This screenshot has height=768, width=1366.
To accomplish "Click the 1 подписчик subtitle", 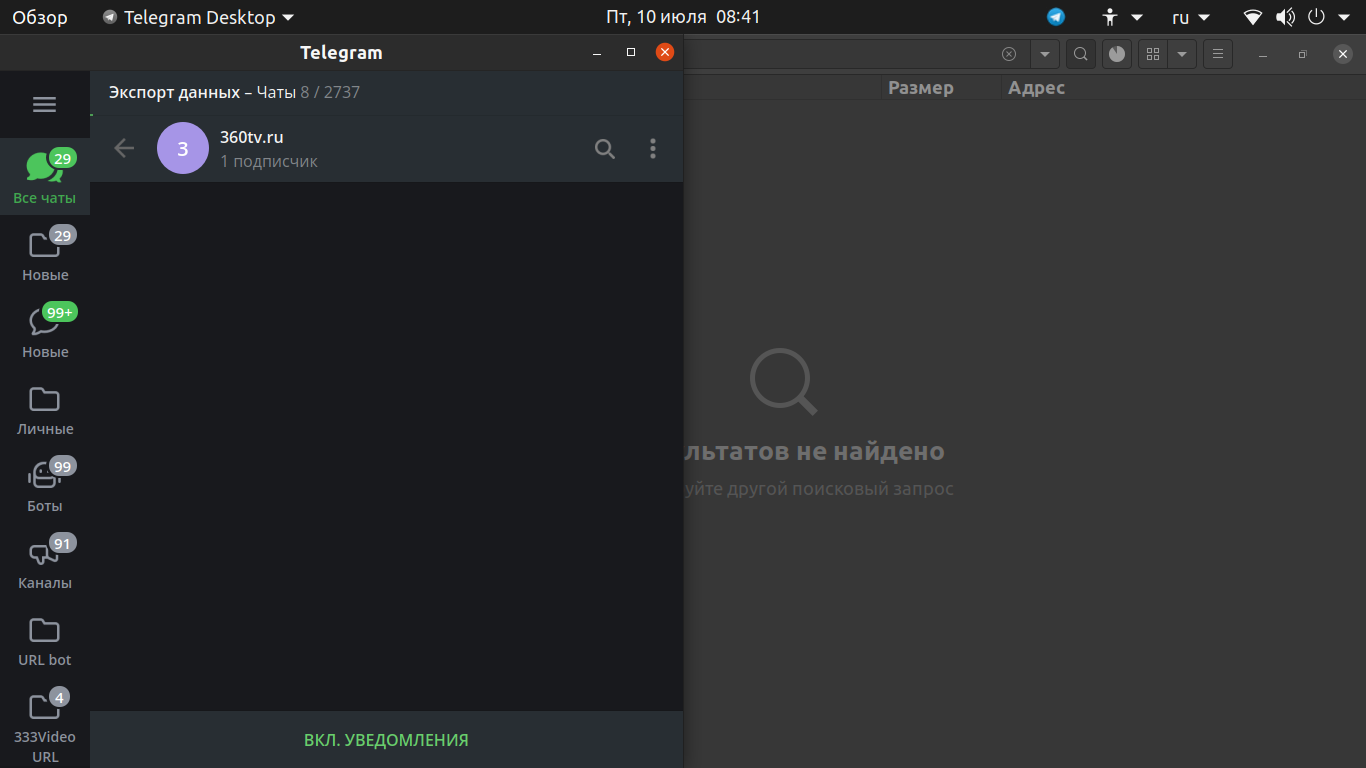I will click(x=269, y=161).
